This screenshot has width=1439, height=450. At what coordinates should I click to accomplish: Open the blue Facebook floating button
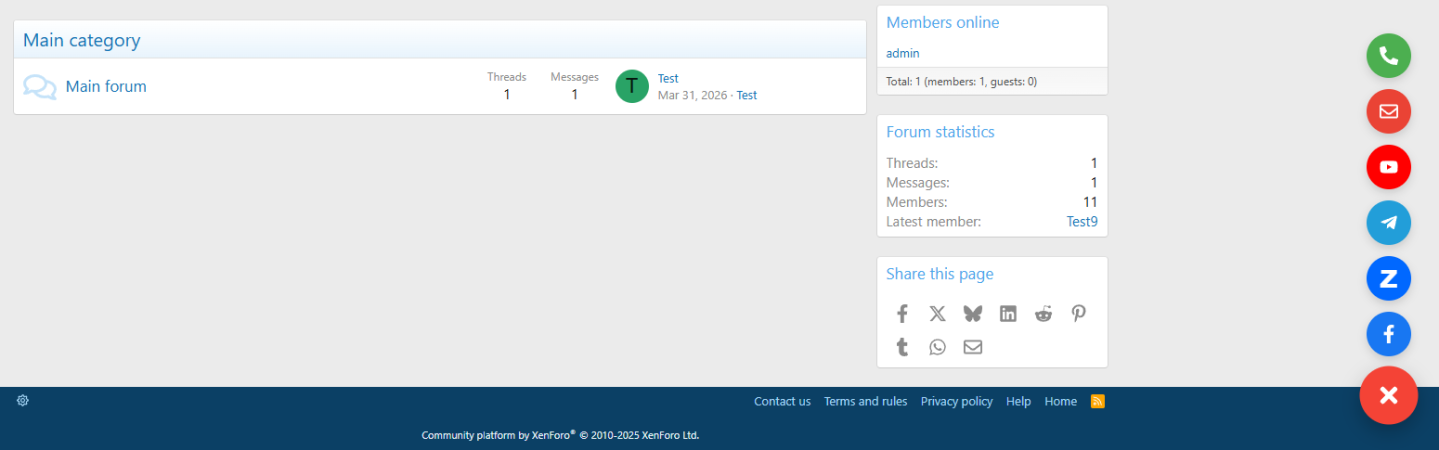pyautogui.click(x=1388, y=335)
